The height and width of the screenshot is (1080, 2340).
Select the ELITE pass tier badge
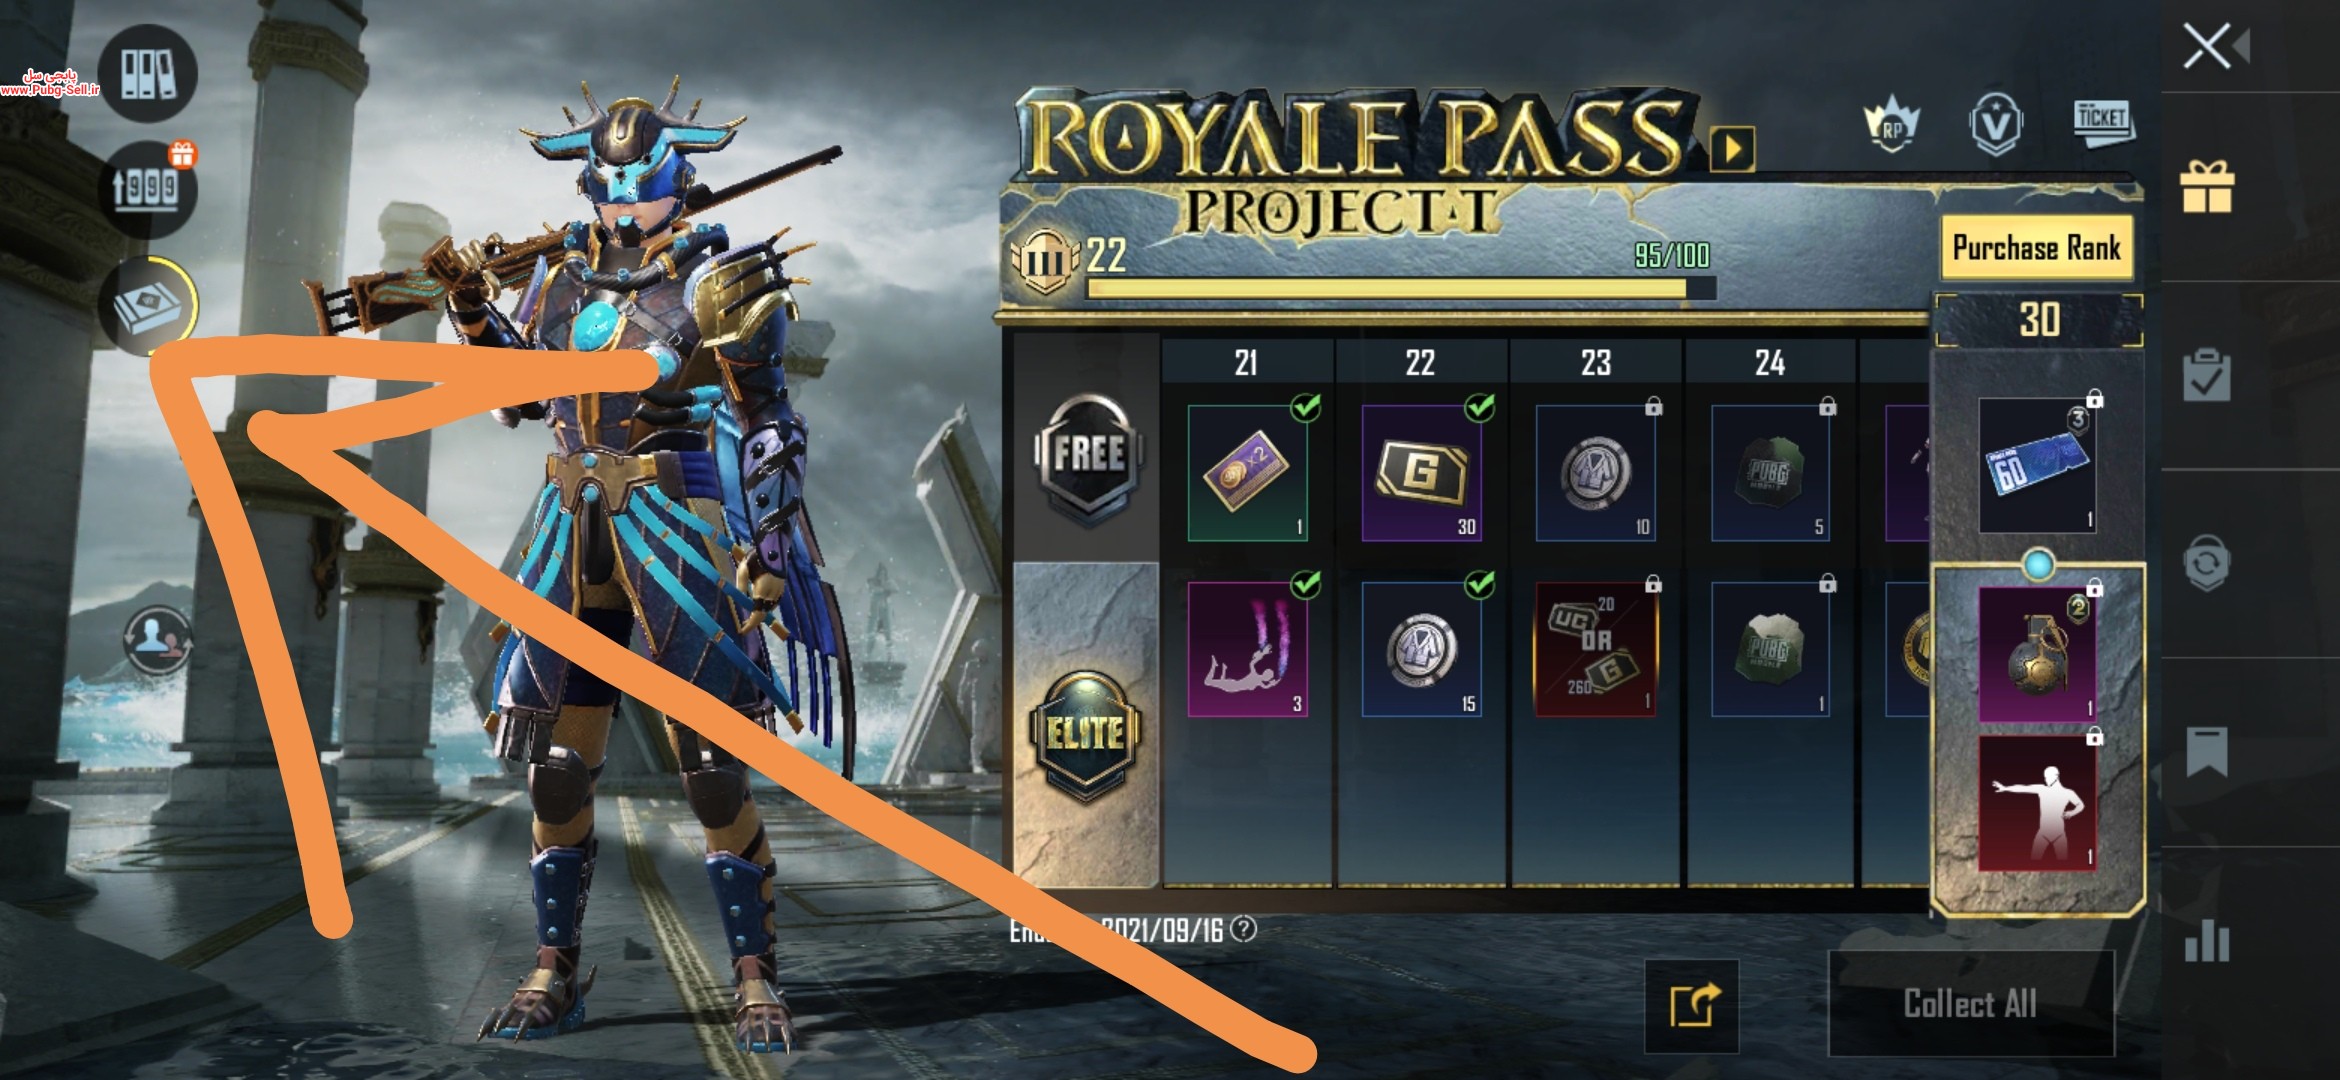click(x=1087, y=735)
